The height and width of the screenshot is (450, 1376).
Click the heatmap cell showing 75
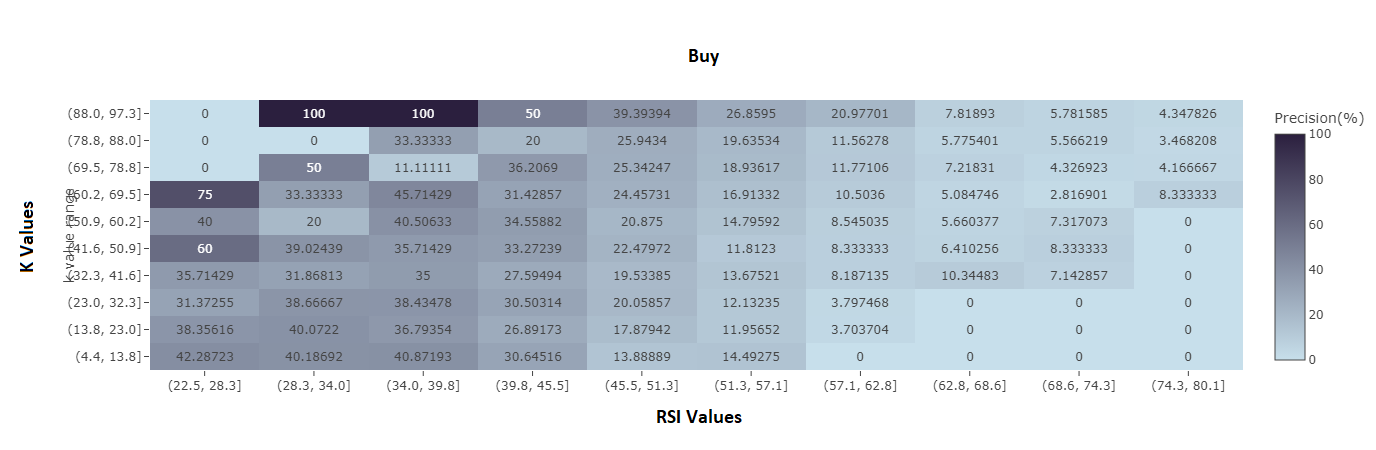(x=205, y=194)
